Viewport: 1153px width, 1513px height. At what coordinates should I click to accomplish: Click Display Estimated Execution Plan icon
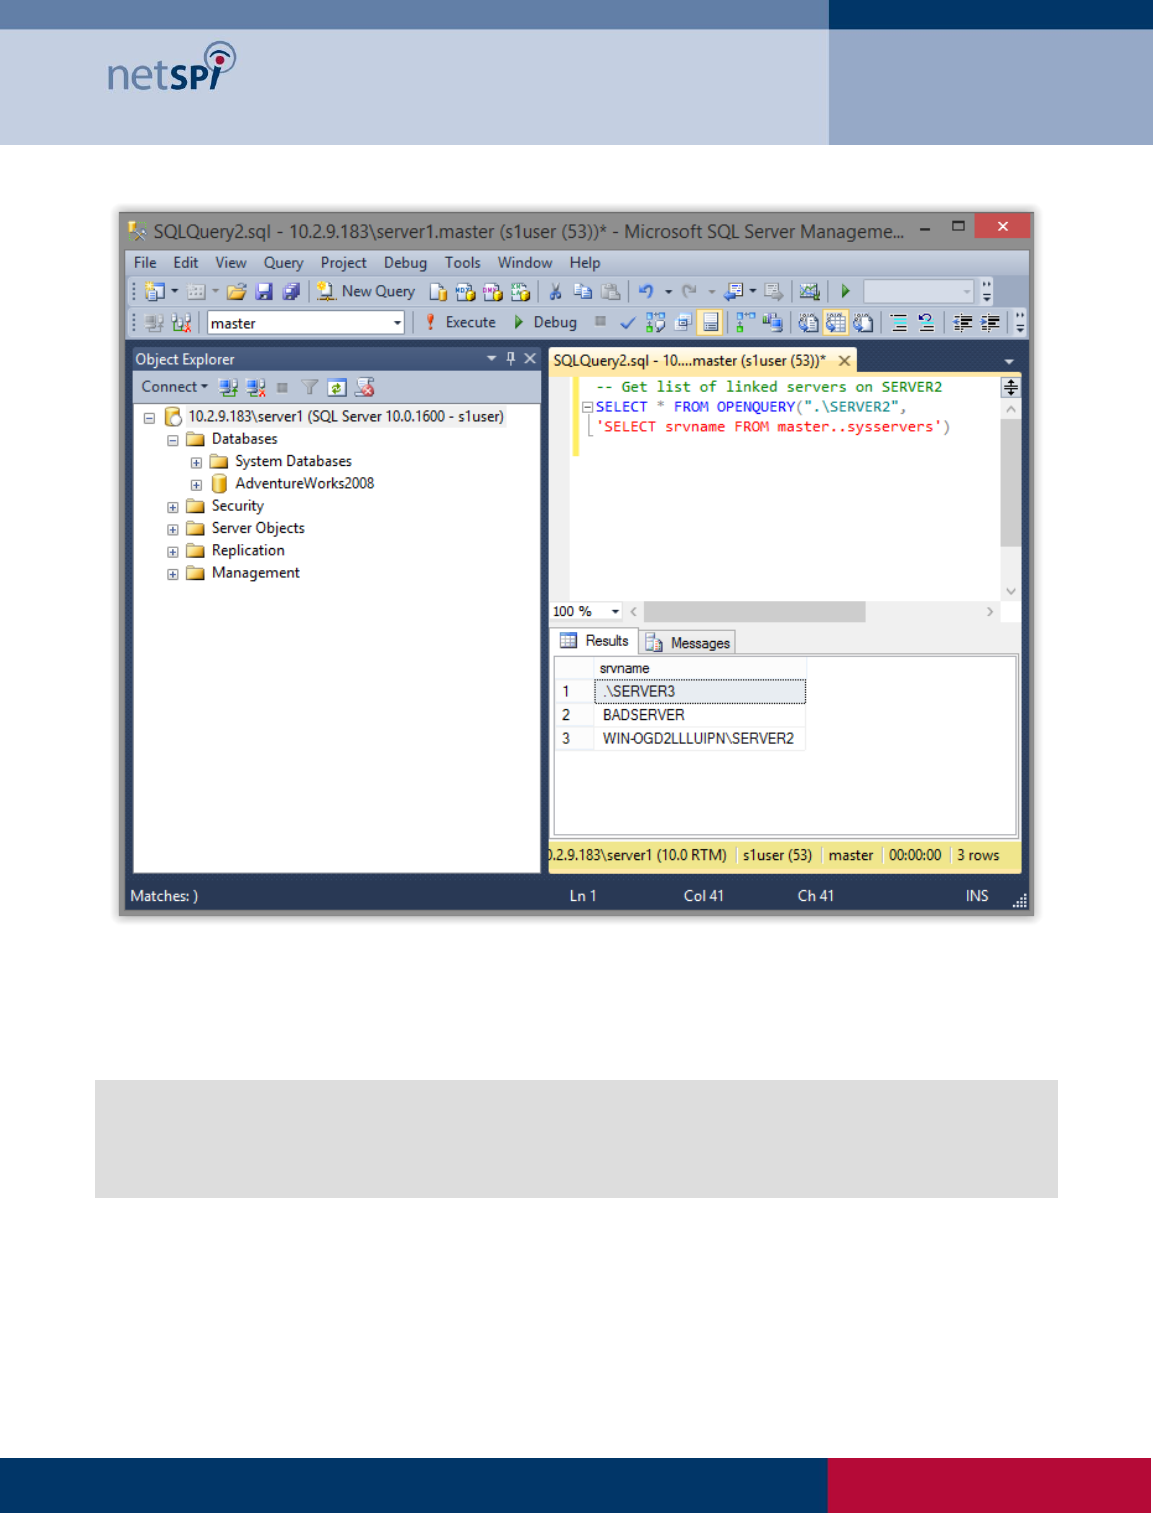point(655,323)
